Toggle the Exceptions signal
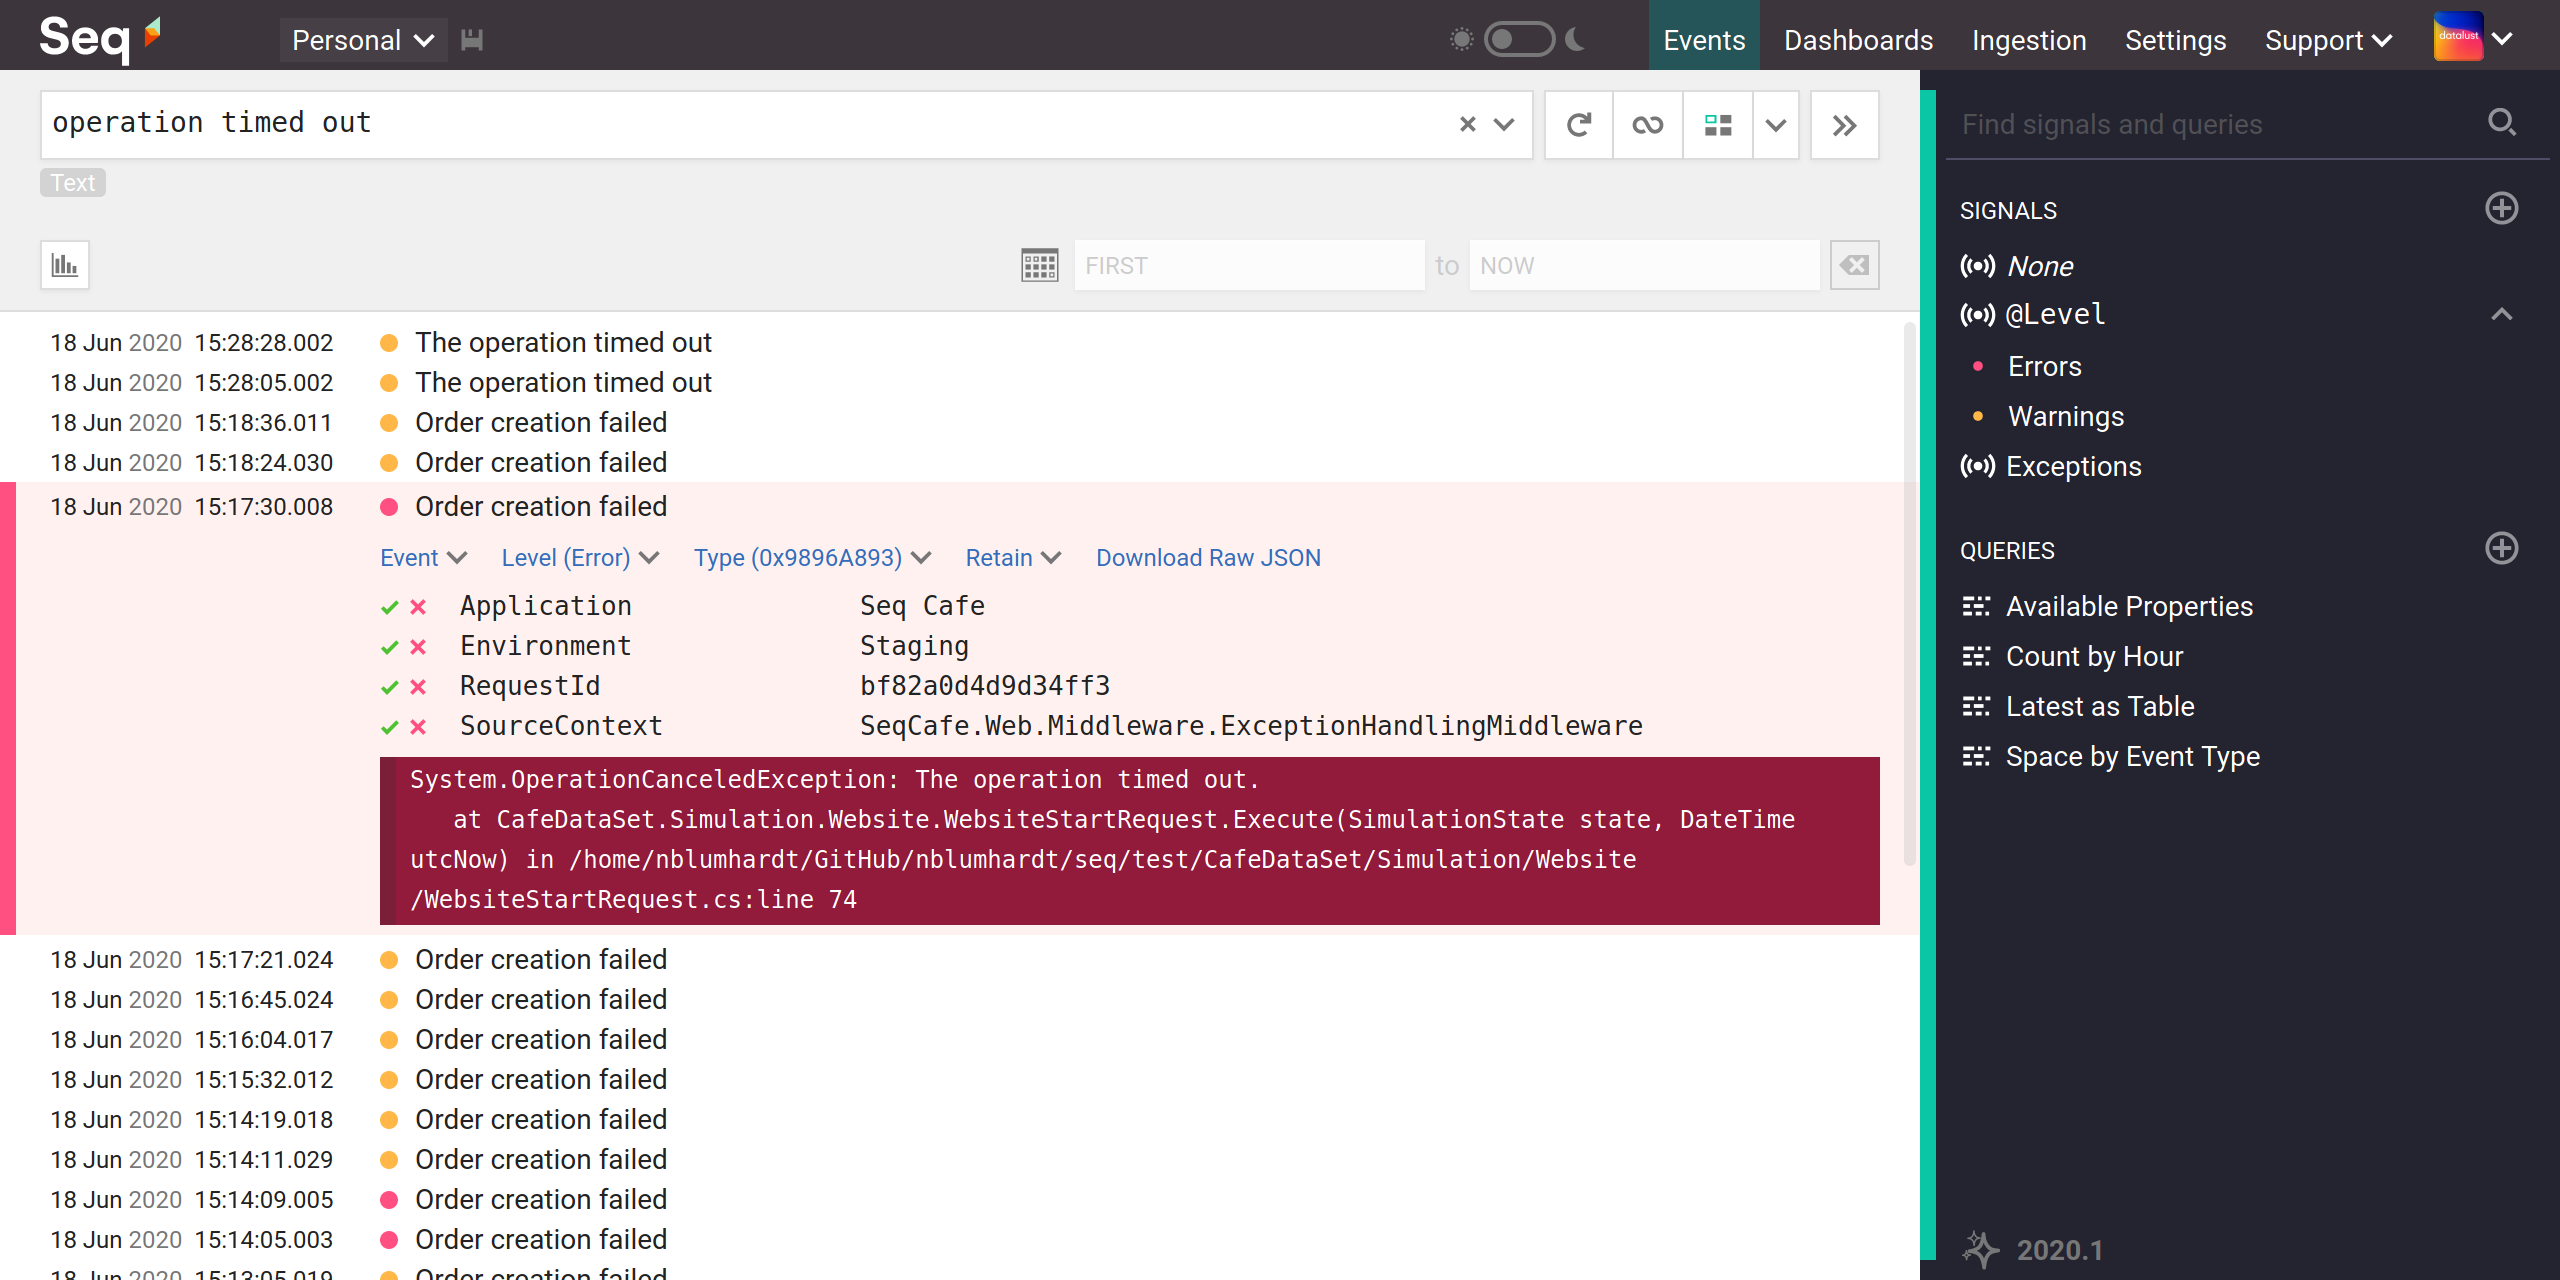Image resolution: width=2560 pixels, height=1280 pixels. coord(2073,466)
